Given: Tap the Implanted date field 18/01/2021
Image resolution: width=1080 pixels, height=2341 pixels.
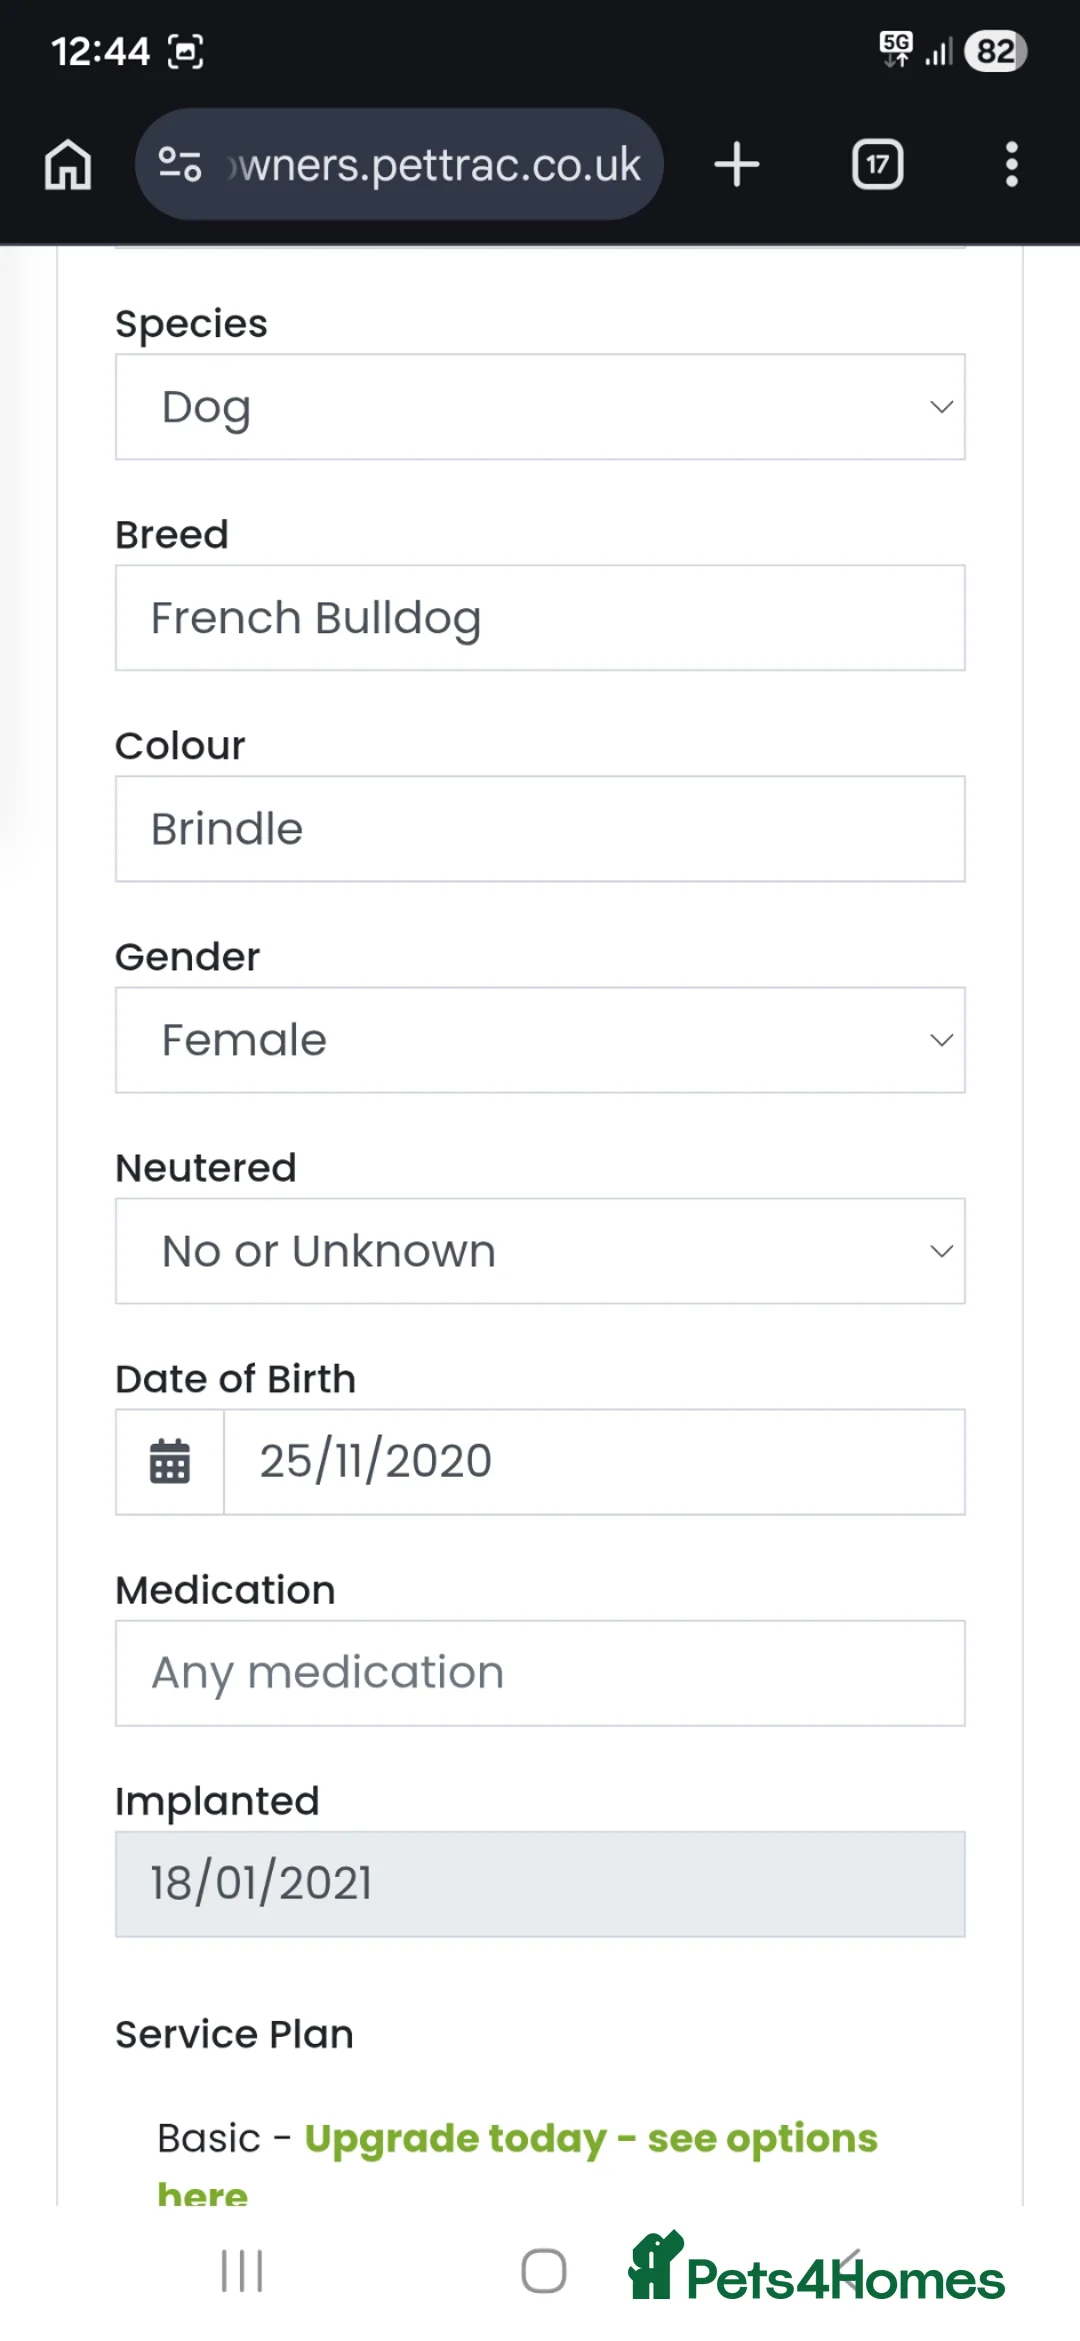Looking at the screenshot, I should [x=540, y=1884].
